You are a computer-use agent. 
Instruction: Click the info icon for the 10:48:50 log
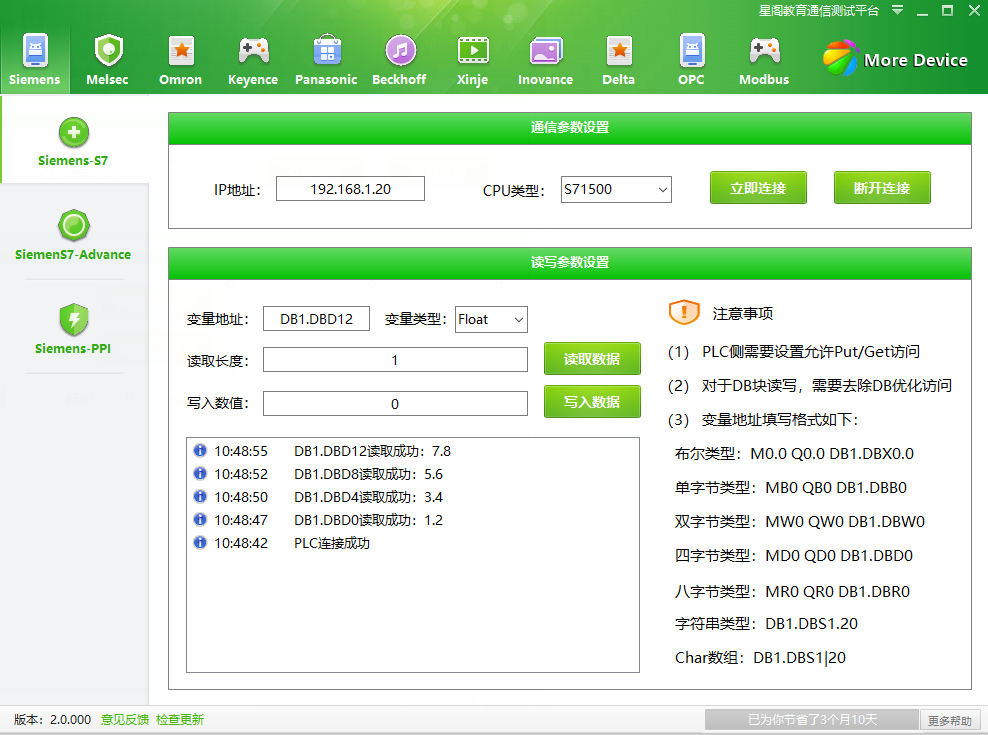pos(200,497)
